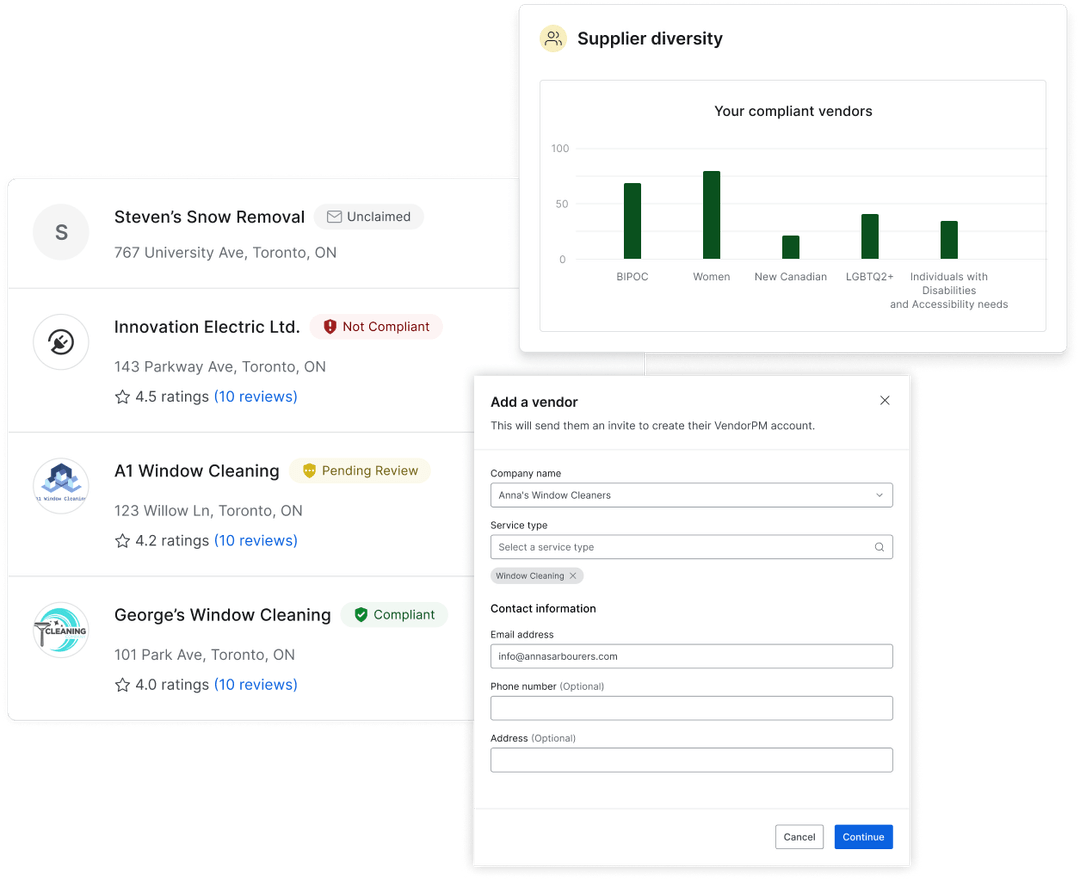Click the search magnifier in the Service type field
Image resolution: width=1080 pixels, height=879 pixels.
(879, 547)
